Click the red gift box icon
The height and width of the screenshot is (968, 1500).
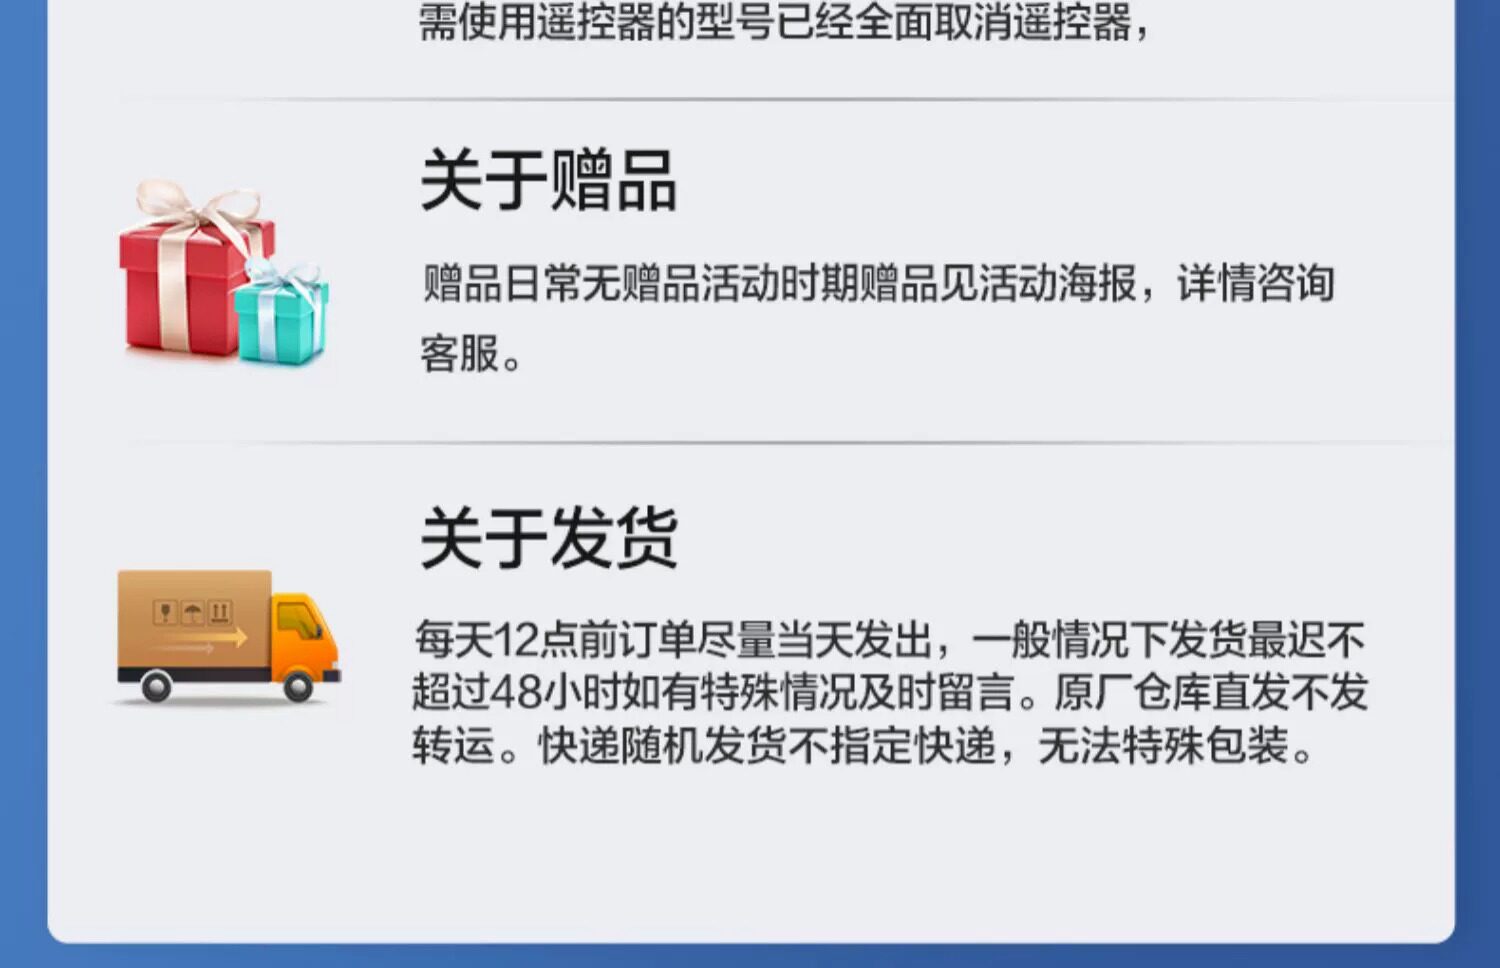click(190, 285)
